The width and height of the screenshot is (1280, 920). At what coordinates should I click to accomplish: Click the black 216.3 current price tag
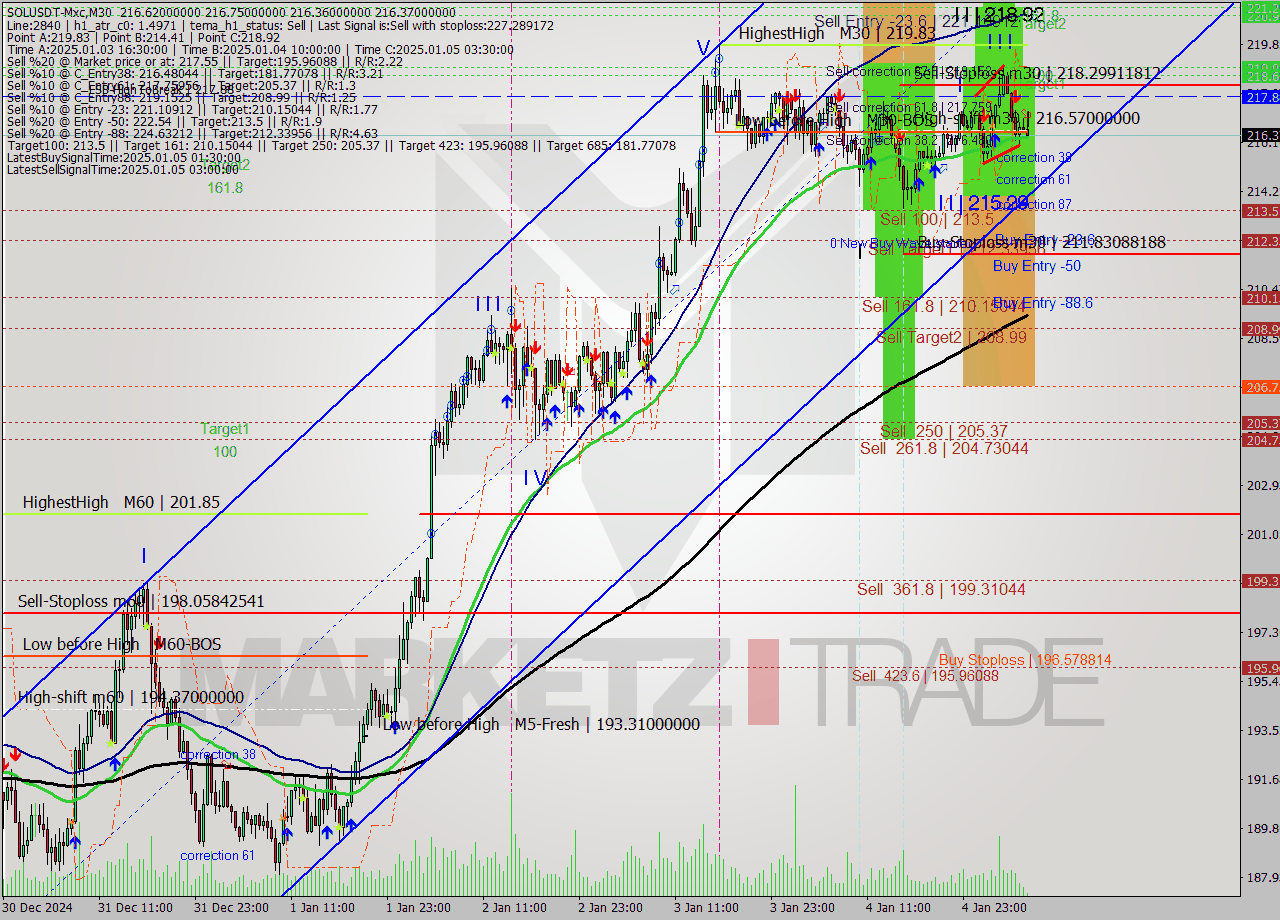pyautogui.click(x=1260, y=135)
